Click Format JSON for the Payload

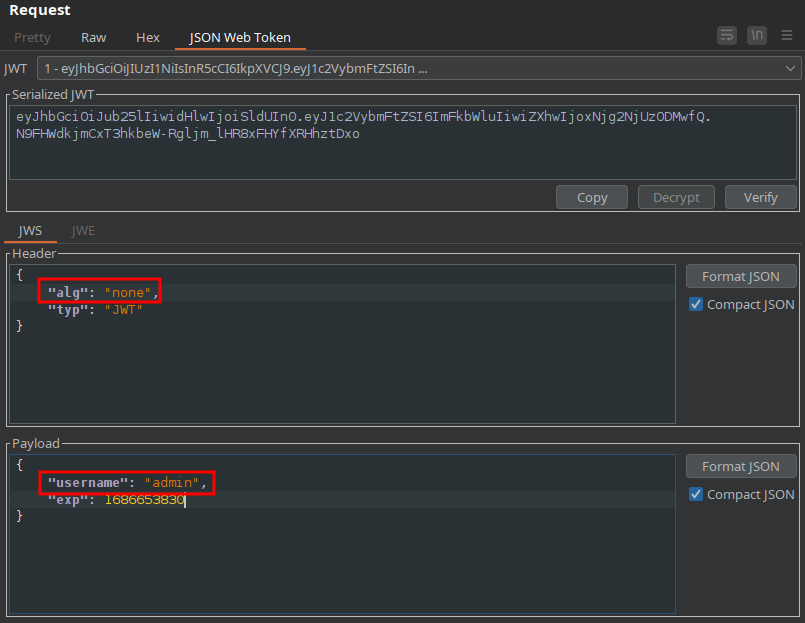click(x=740, y=466)
